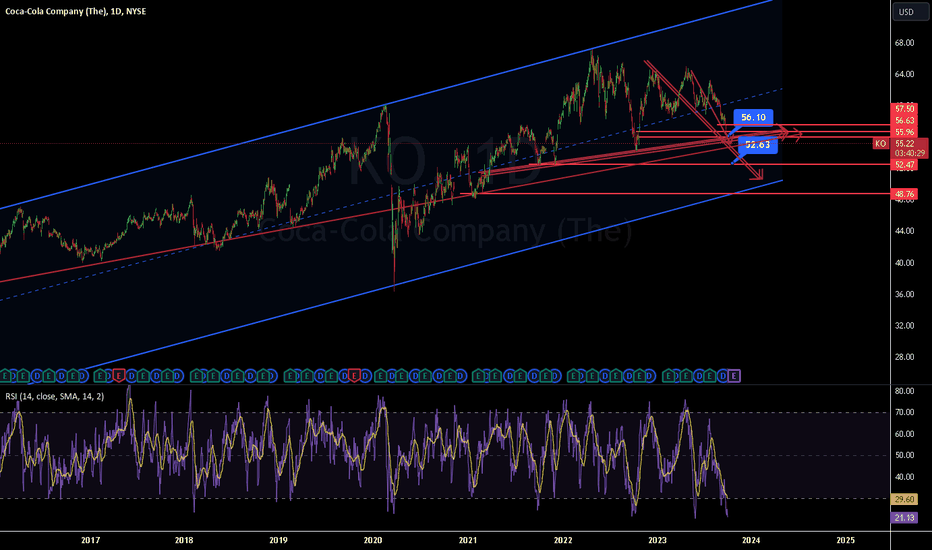Click 44.00 on the price axis
The height and width of the screenshot is (550, 932).
coord(904,231)
